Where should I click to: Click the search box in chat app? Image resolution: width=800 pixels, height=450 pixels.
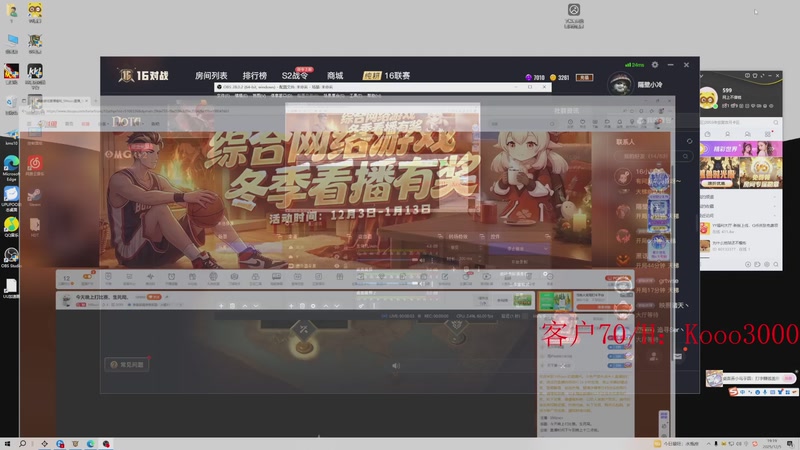click(740, 122)
